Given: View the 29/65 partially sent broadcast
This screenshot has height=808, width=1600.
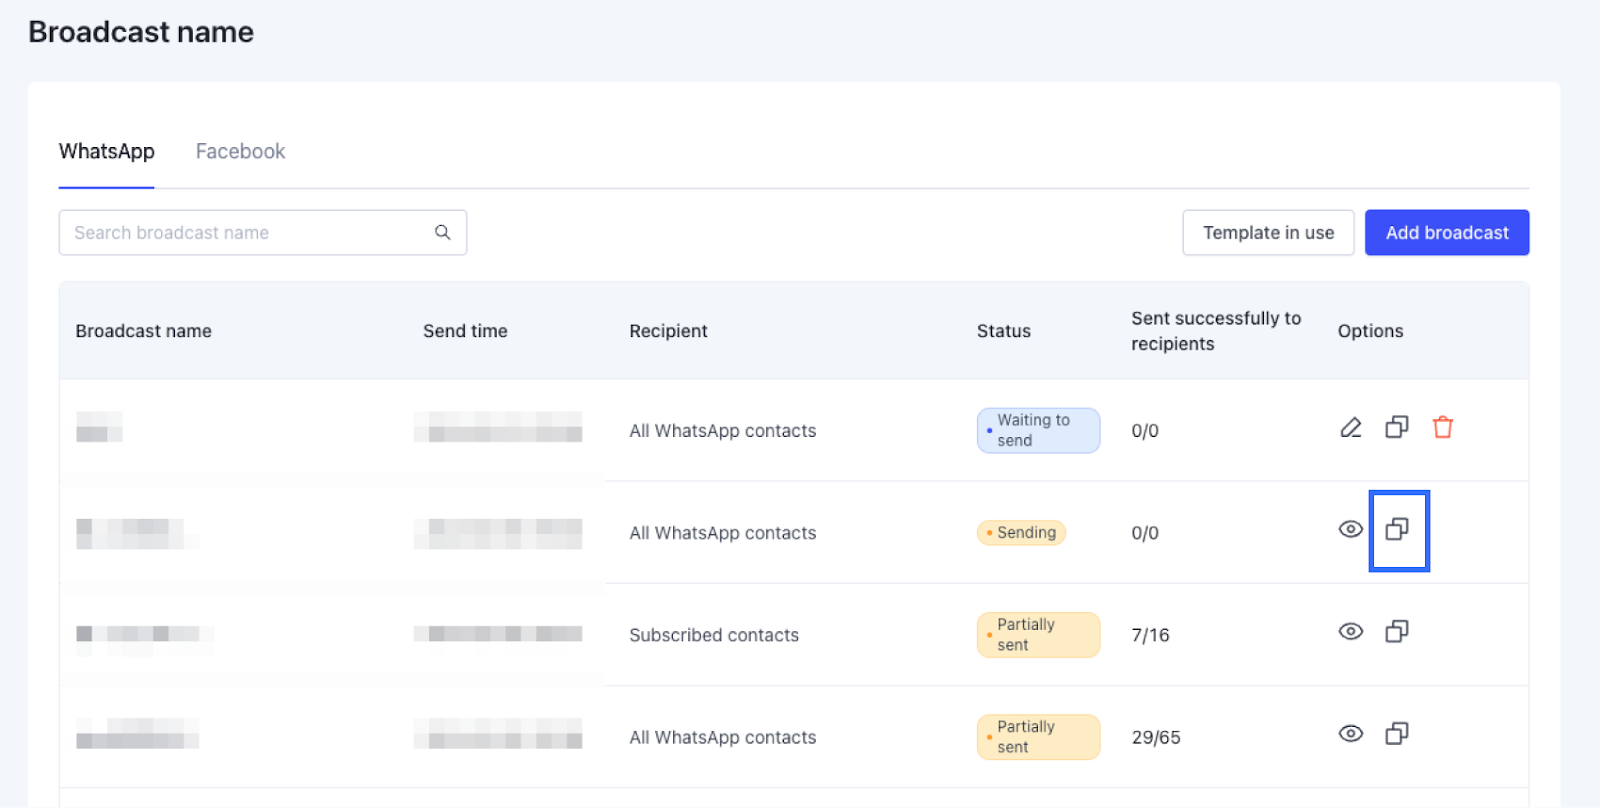Looking at the screenshot, I should pyautogui.click(x=1350, y=734).
